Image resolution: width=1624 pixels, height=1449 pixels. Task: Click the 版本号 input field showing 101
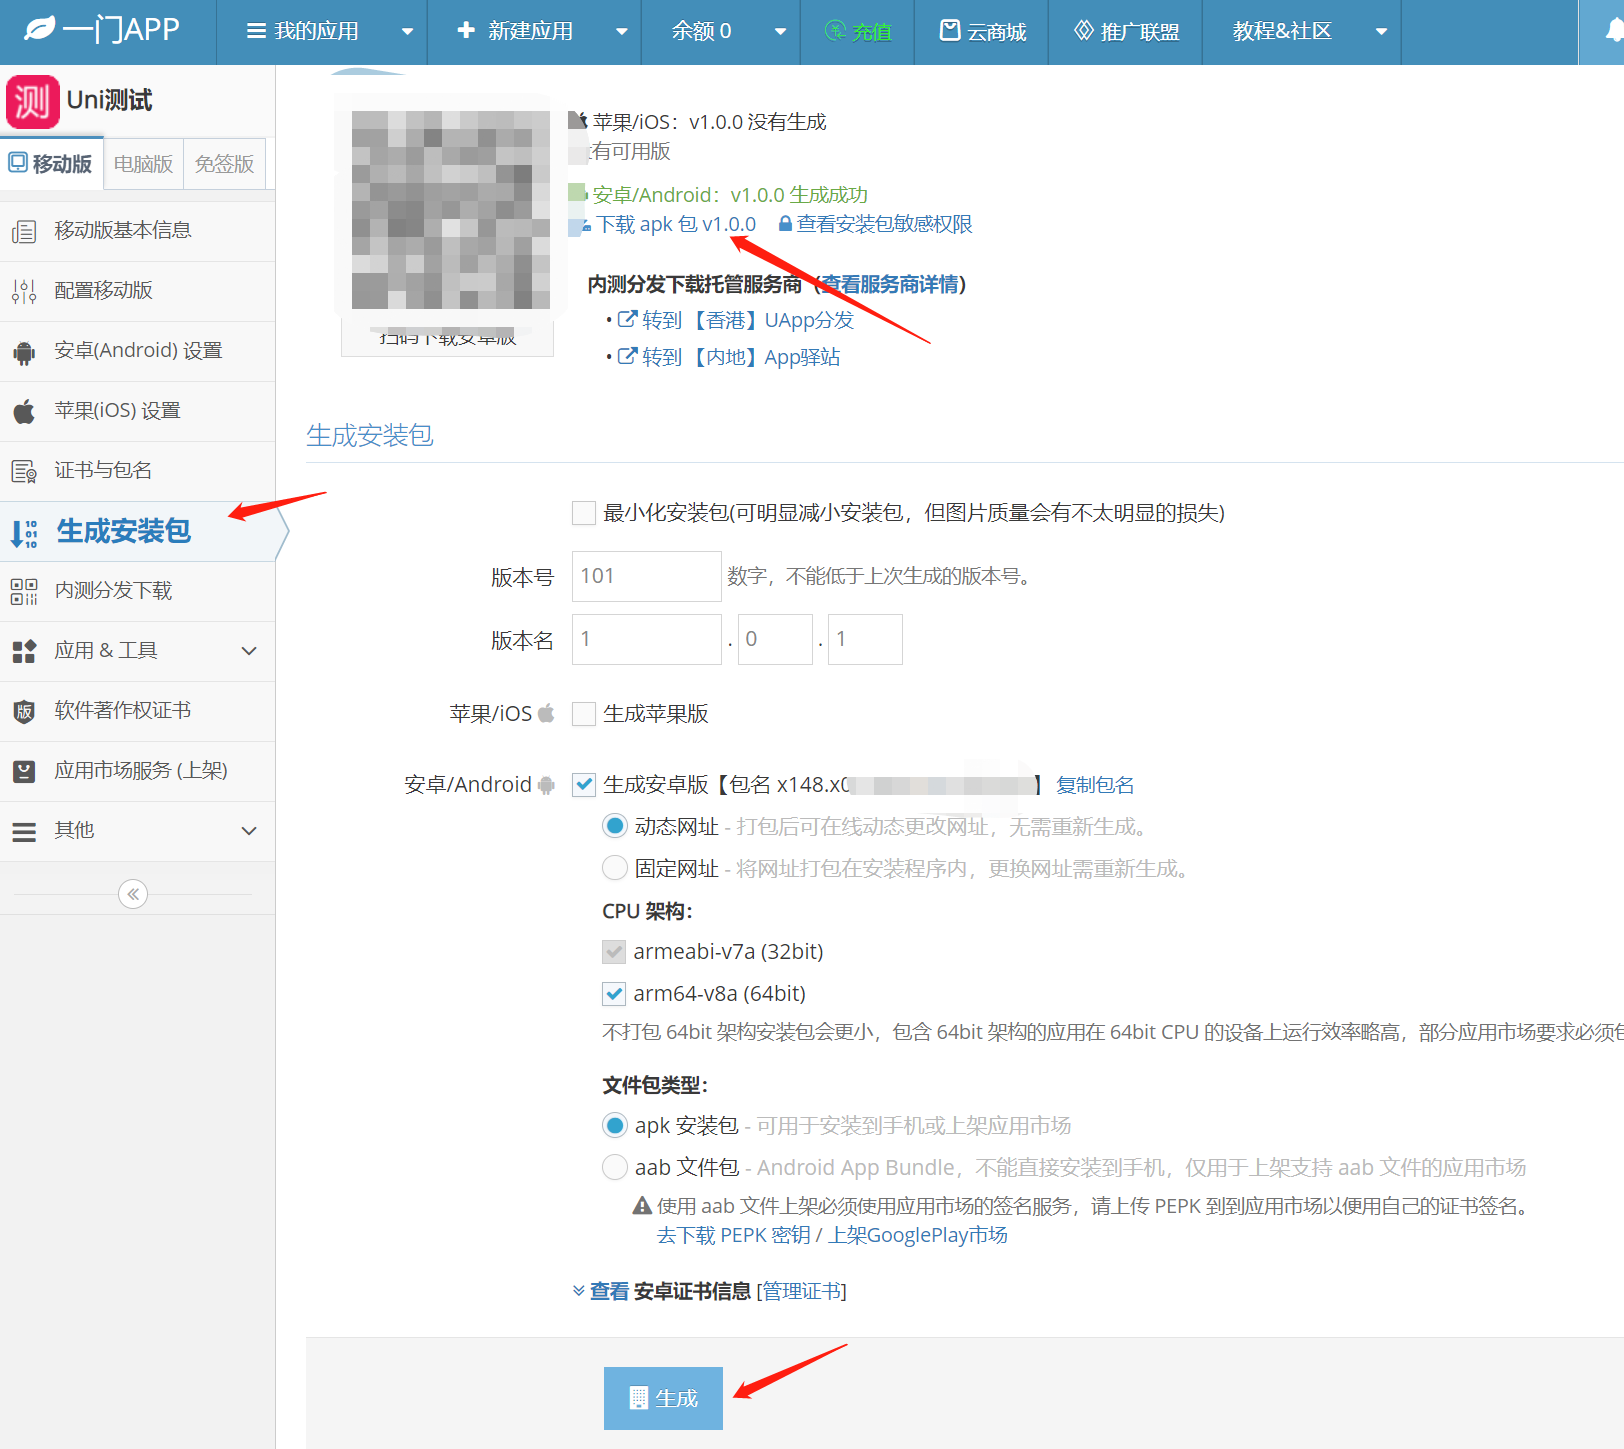(x=646, y=576)
